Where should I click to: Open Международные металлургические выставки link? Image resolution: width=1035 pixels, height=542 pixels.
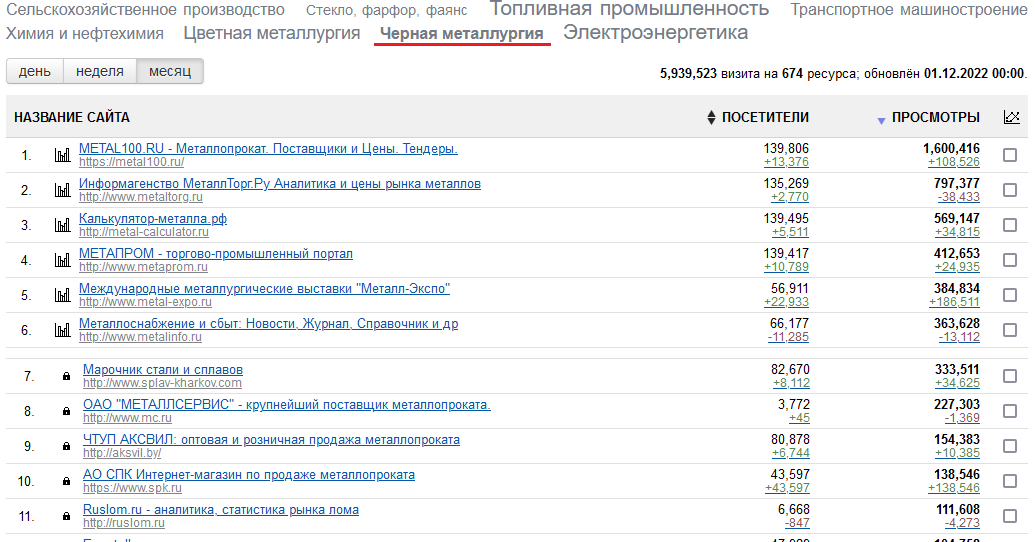[264, 288]
